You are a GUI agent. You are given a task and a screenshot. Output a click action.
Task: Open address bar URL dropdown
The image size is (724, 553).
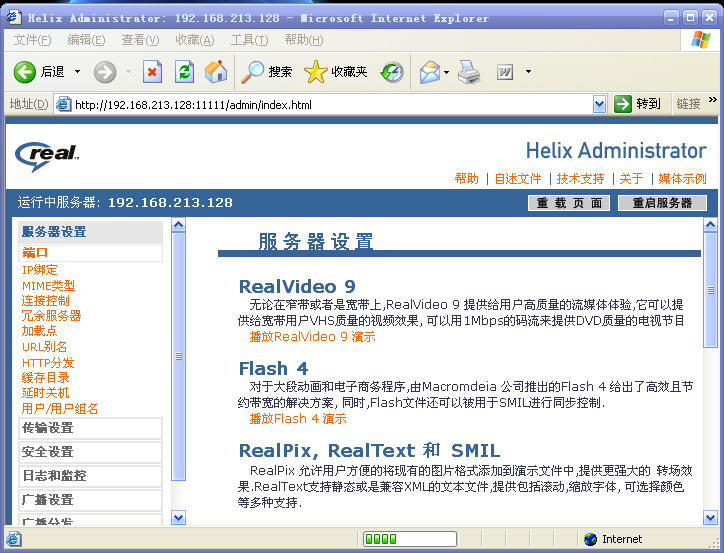pyautogui.click(x=599, y=104)
